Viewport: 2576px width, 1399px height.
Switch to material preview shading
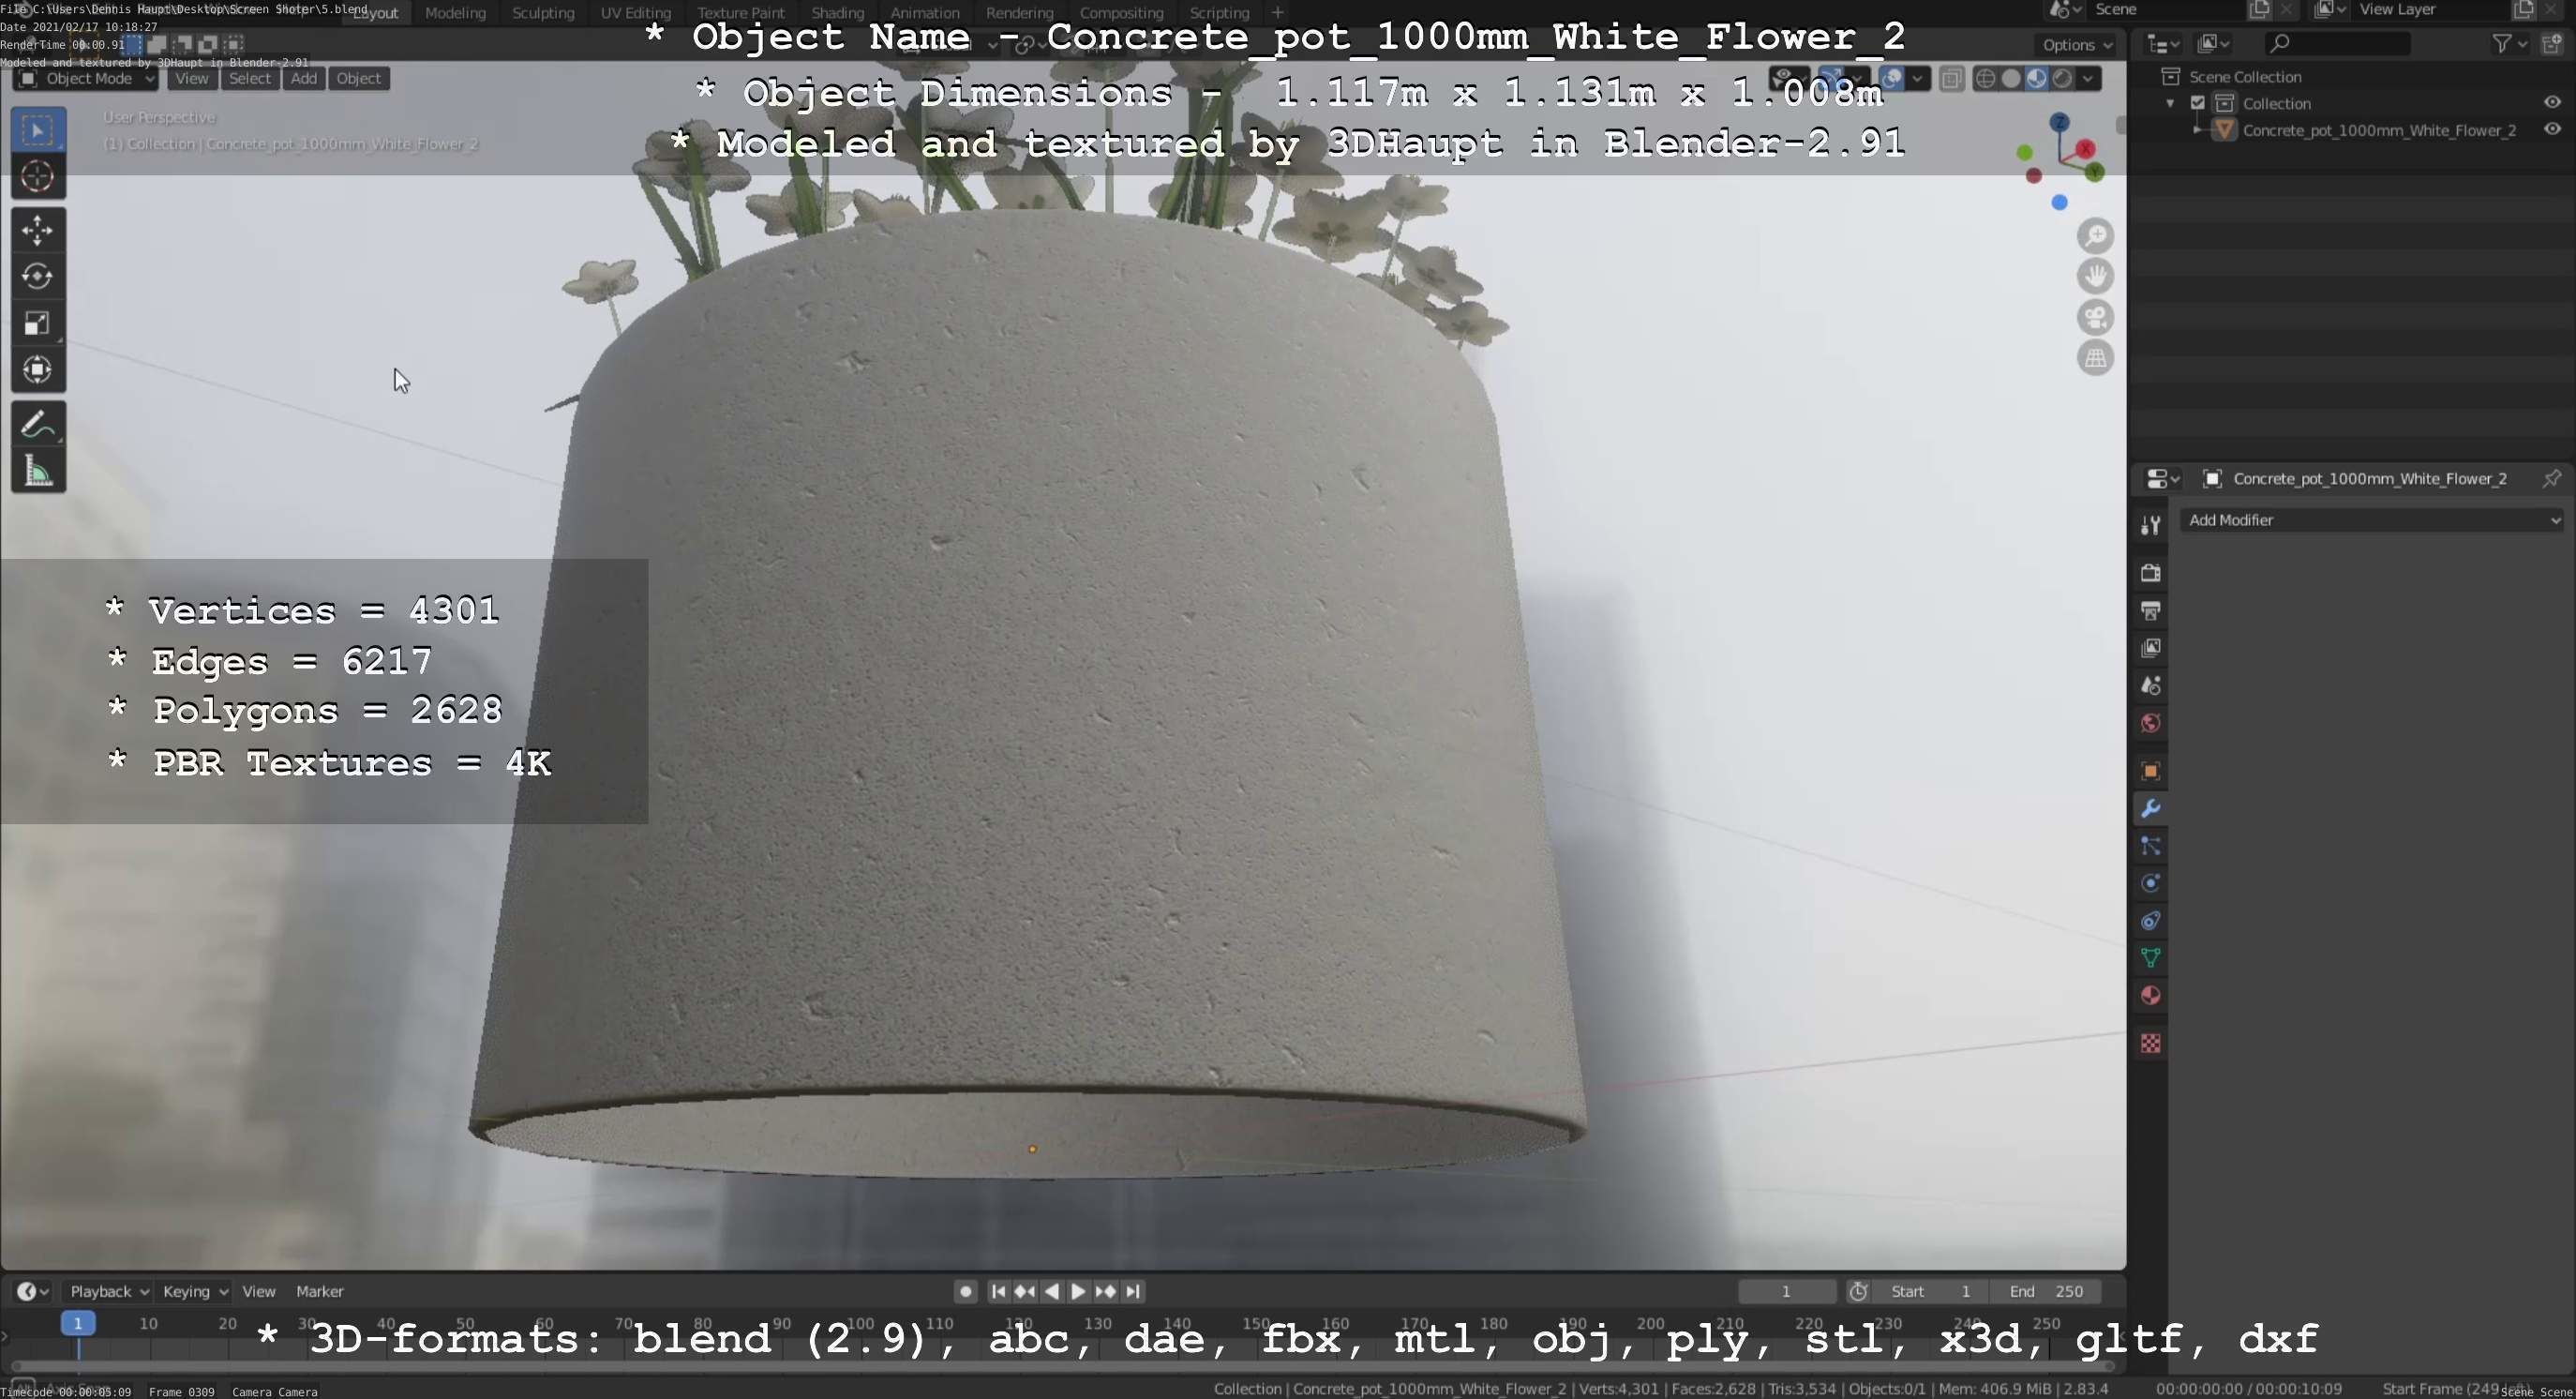pyautogui.click(x=2037, y=78)
